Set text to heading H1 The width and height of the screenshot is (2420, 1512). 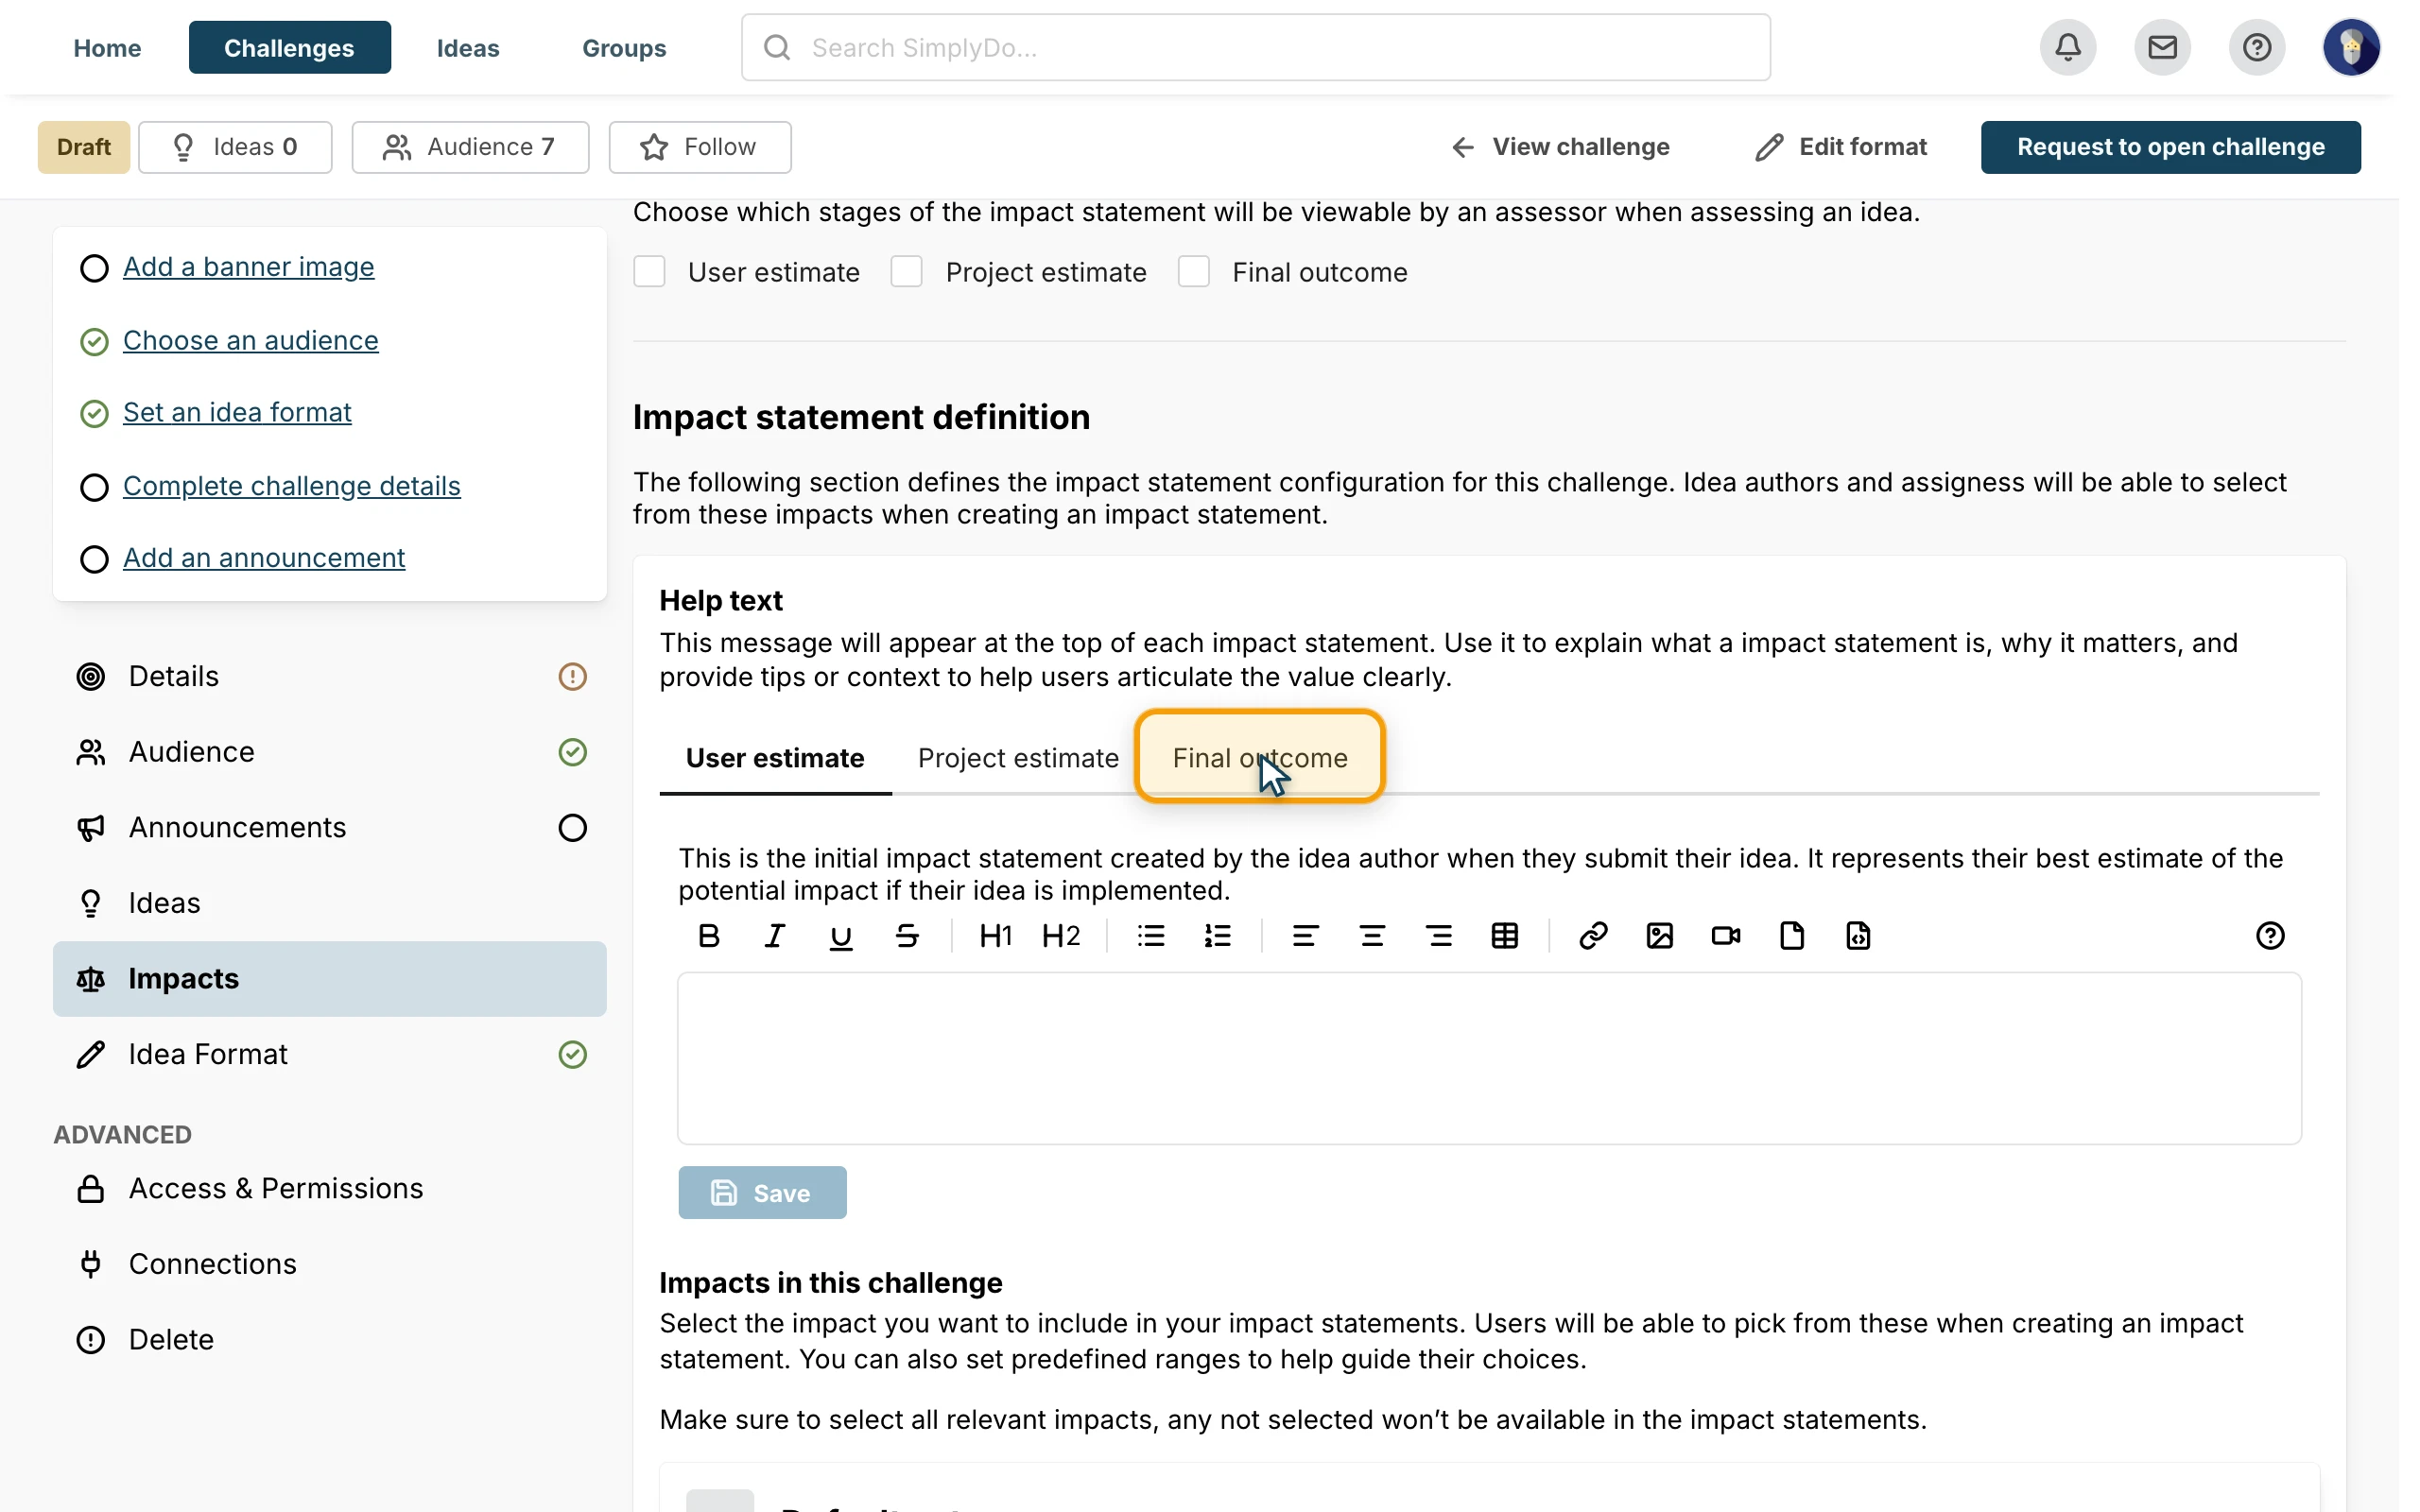[996, 936]
